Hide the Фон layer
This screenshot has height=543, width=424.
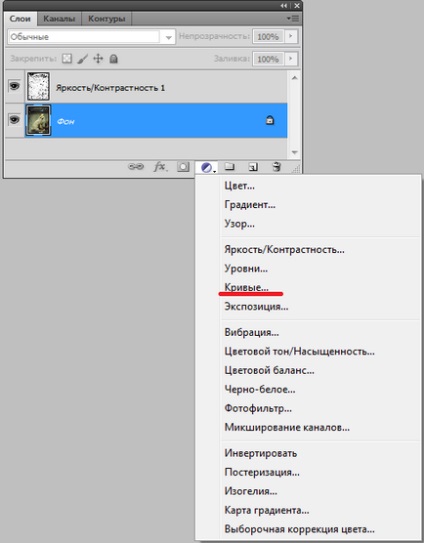click(x=14, y=120)
